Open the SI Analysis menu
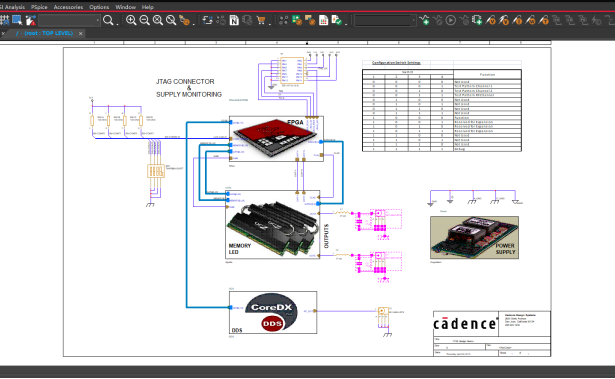Screen dimensions: 615x379 click(13, 7)
